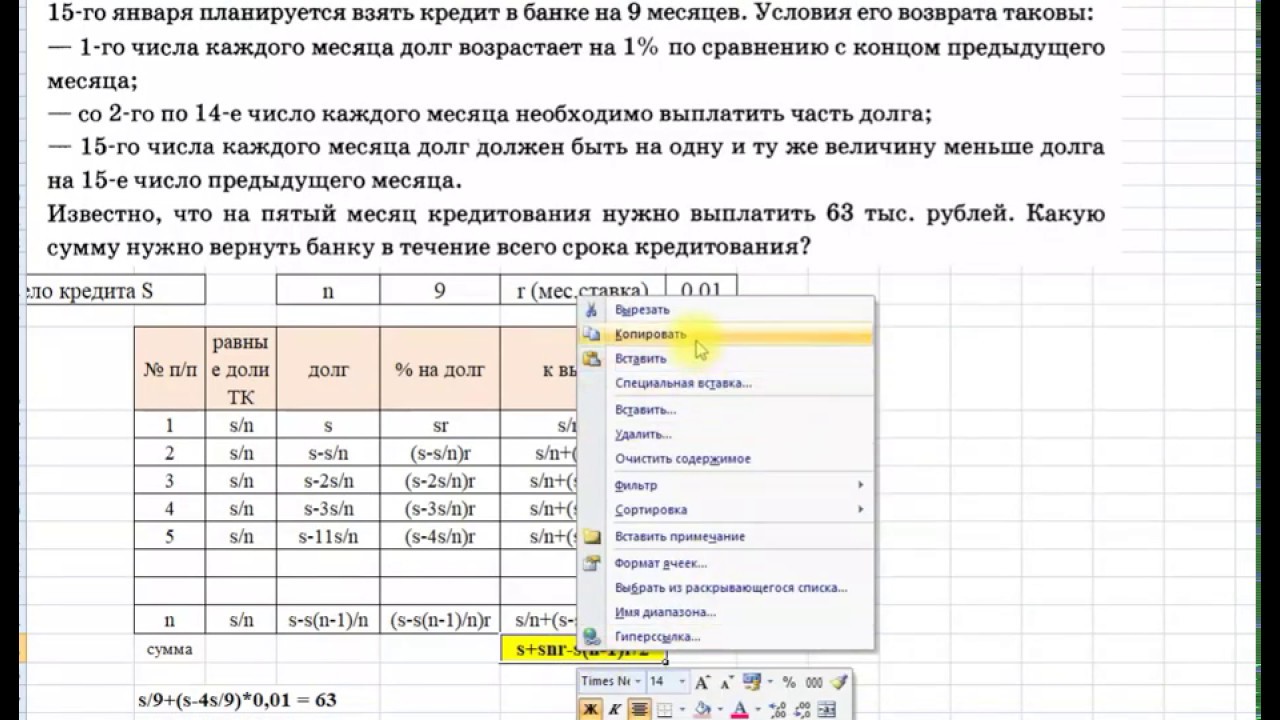
Task: Open font color dropdown arrow
Action: point(758,709)
